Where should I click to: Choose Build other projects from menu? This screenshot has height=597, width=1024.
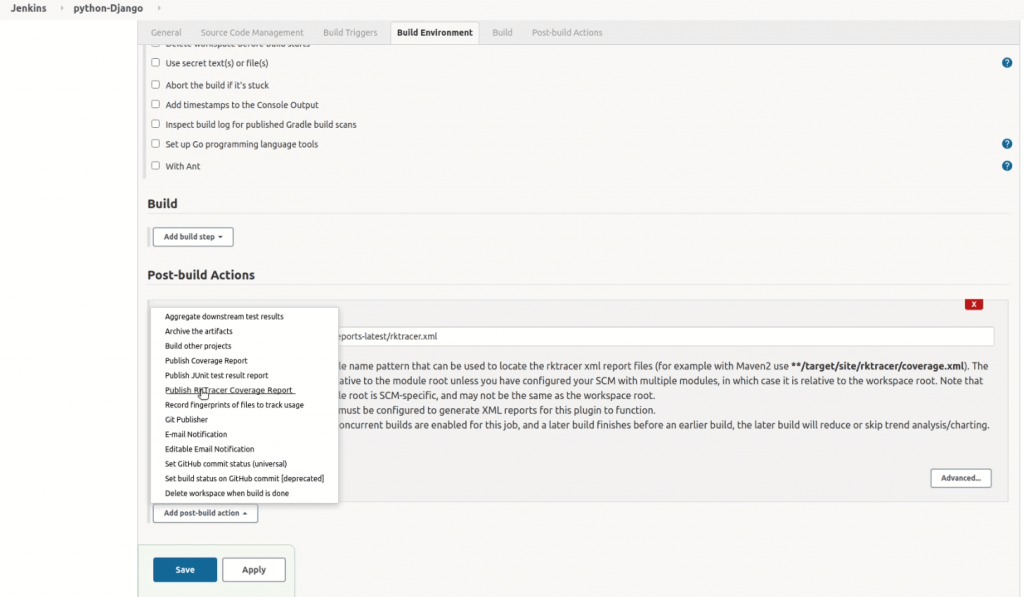pyautogui.click(x=198, y=346)
